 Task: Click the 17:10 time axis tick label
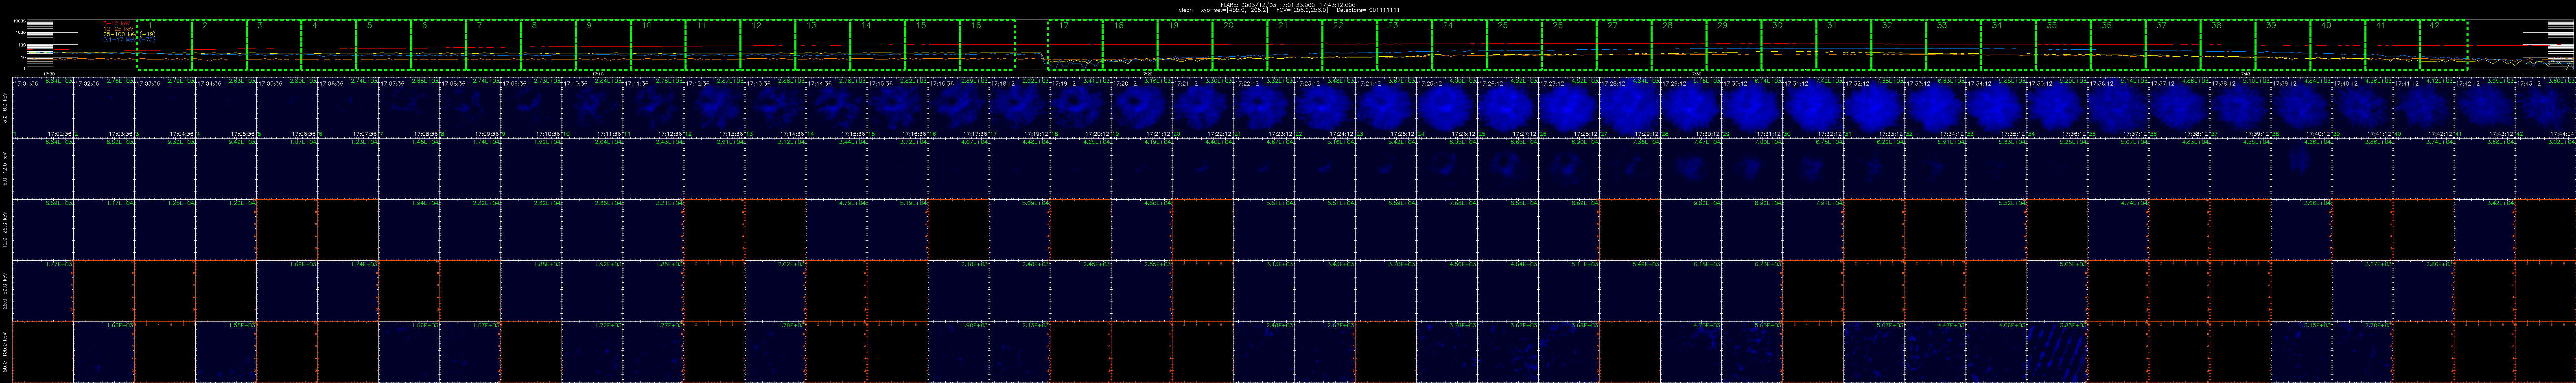pos(598,74)
